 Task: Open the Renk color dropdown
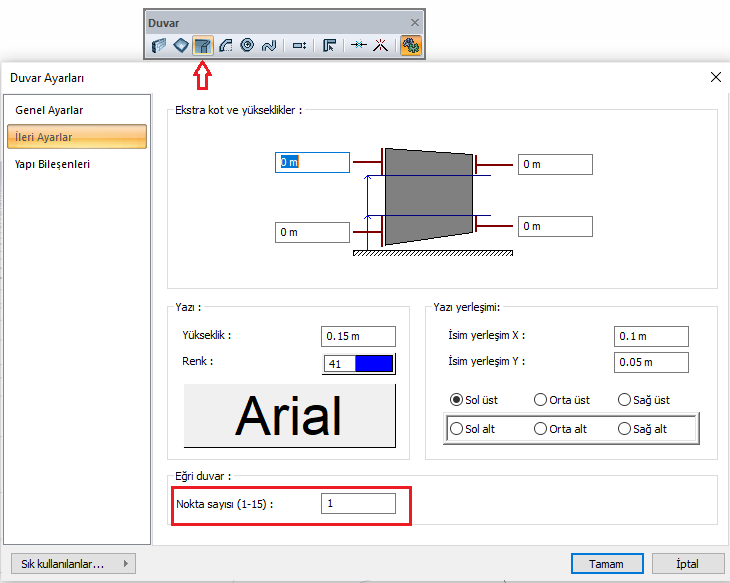[x=359, y=364]
